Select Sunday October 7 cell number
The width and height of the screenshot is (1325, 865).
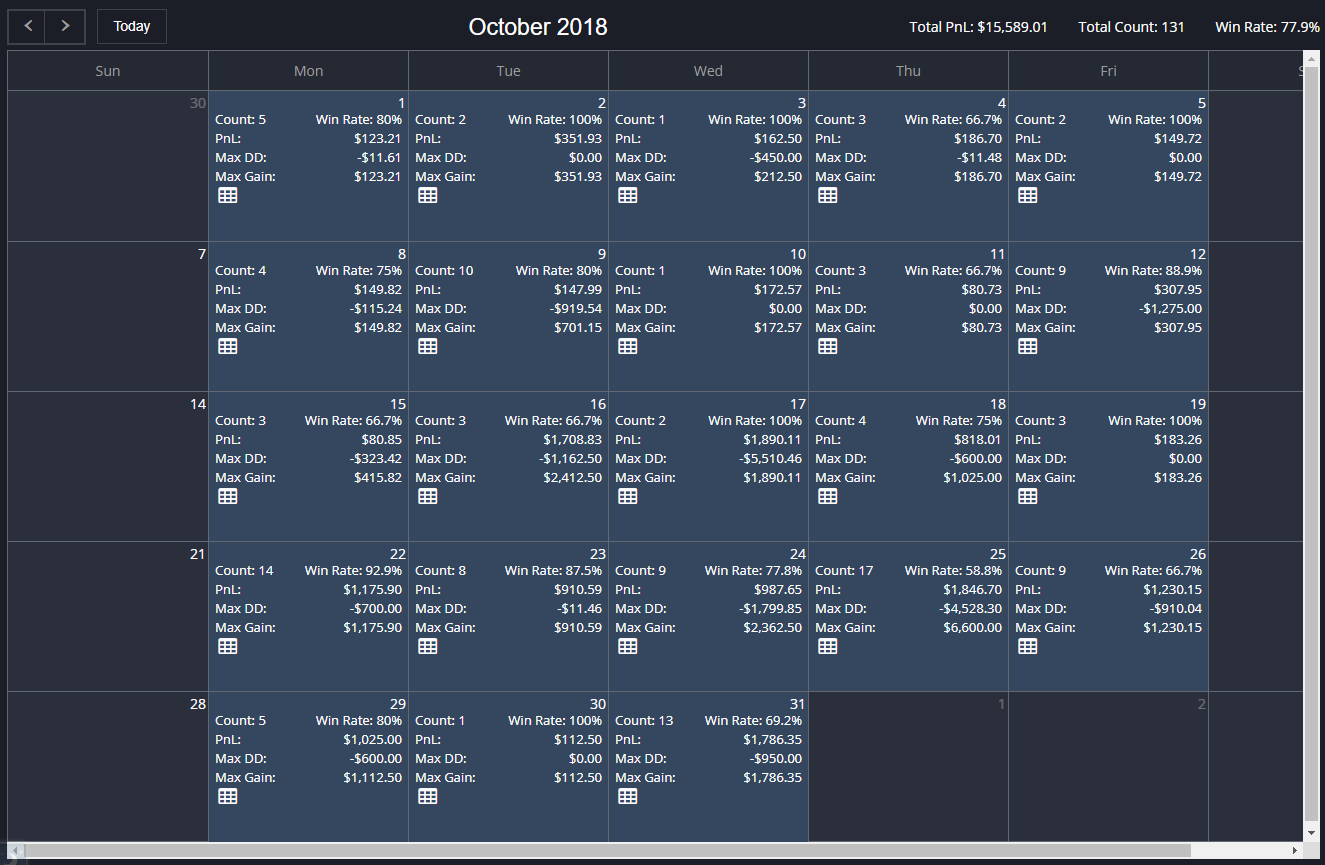202,254
